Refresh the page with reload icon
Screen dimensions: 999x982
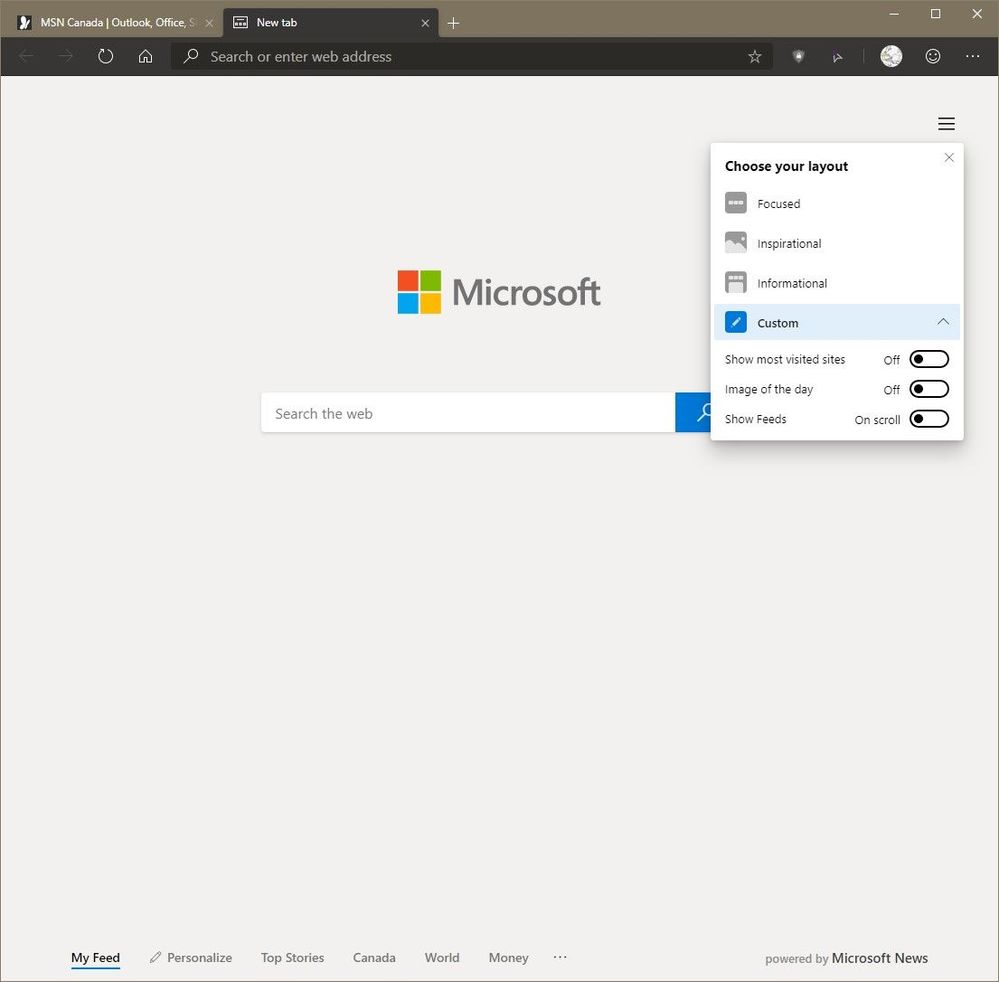[106, 57]
